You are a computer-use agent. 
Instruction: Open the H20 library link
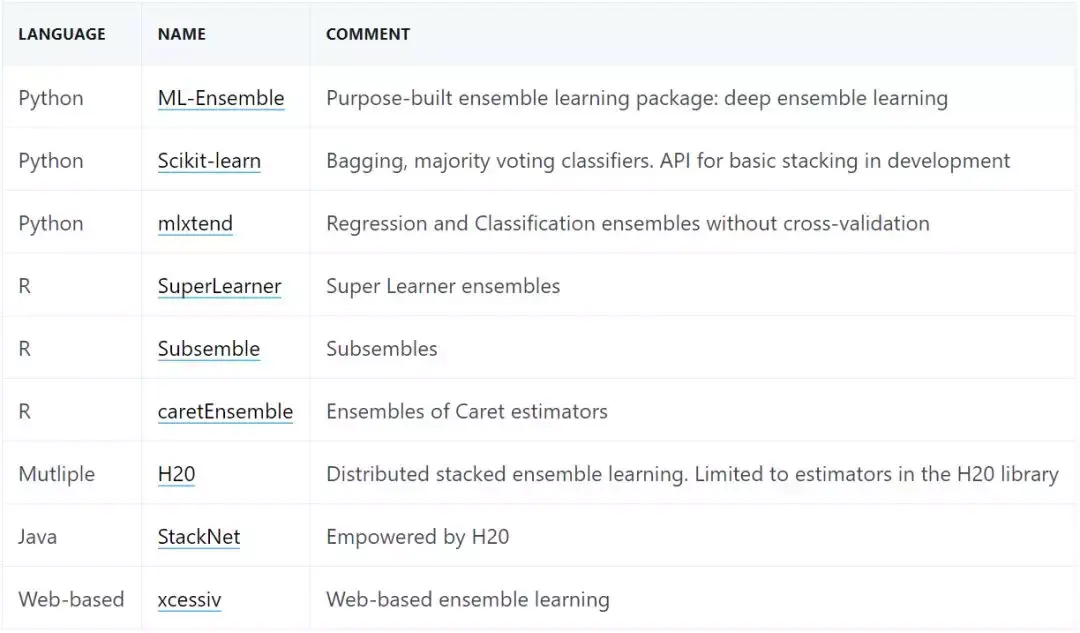pyautogui.click(x=176, y=474)
